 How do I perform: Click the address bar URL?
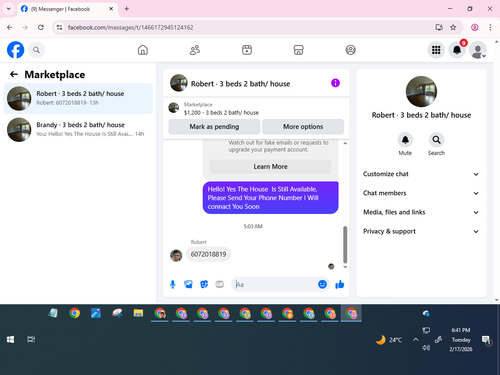pyautogui.click(x=130, y=27)
